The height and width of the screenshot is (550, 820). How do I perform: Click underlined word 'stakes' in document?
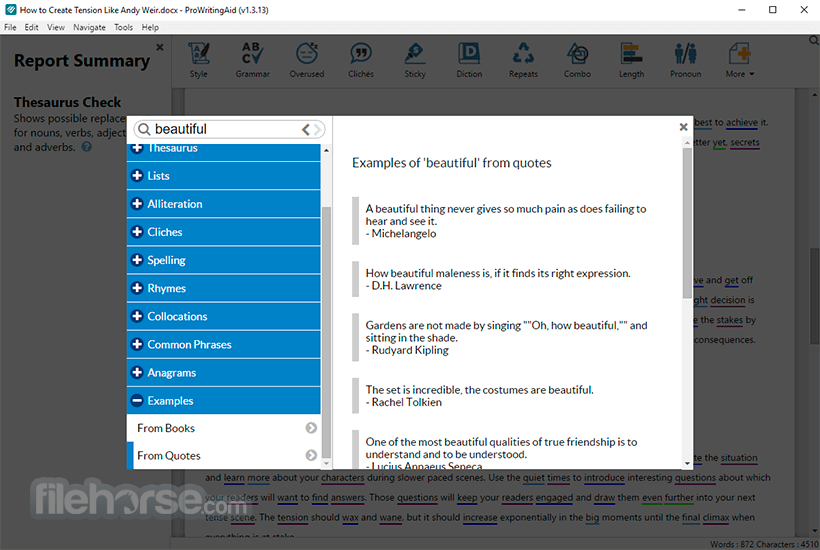(x=730, y=320)
